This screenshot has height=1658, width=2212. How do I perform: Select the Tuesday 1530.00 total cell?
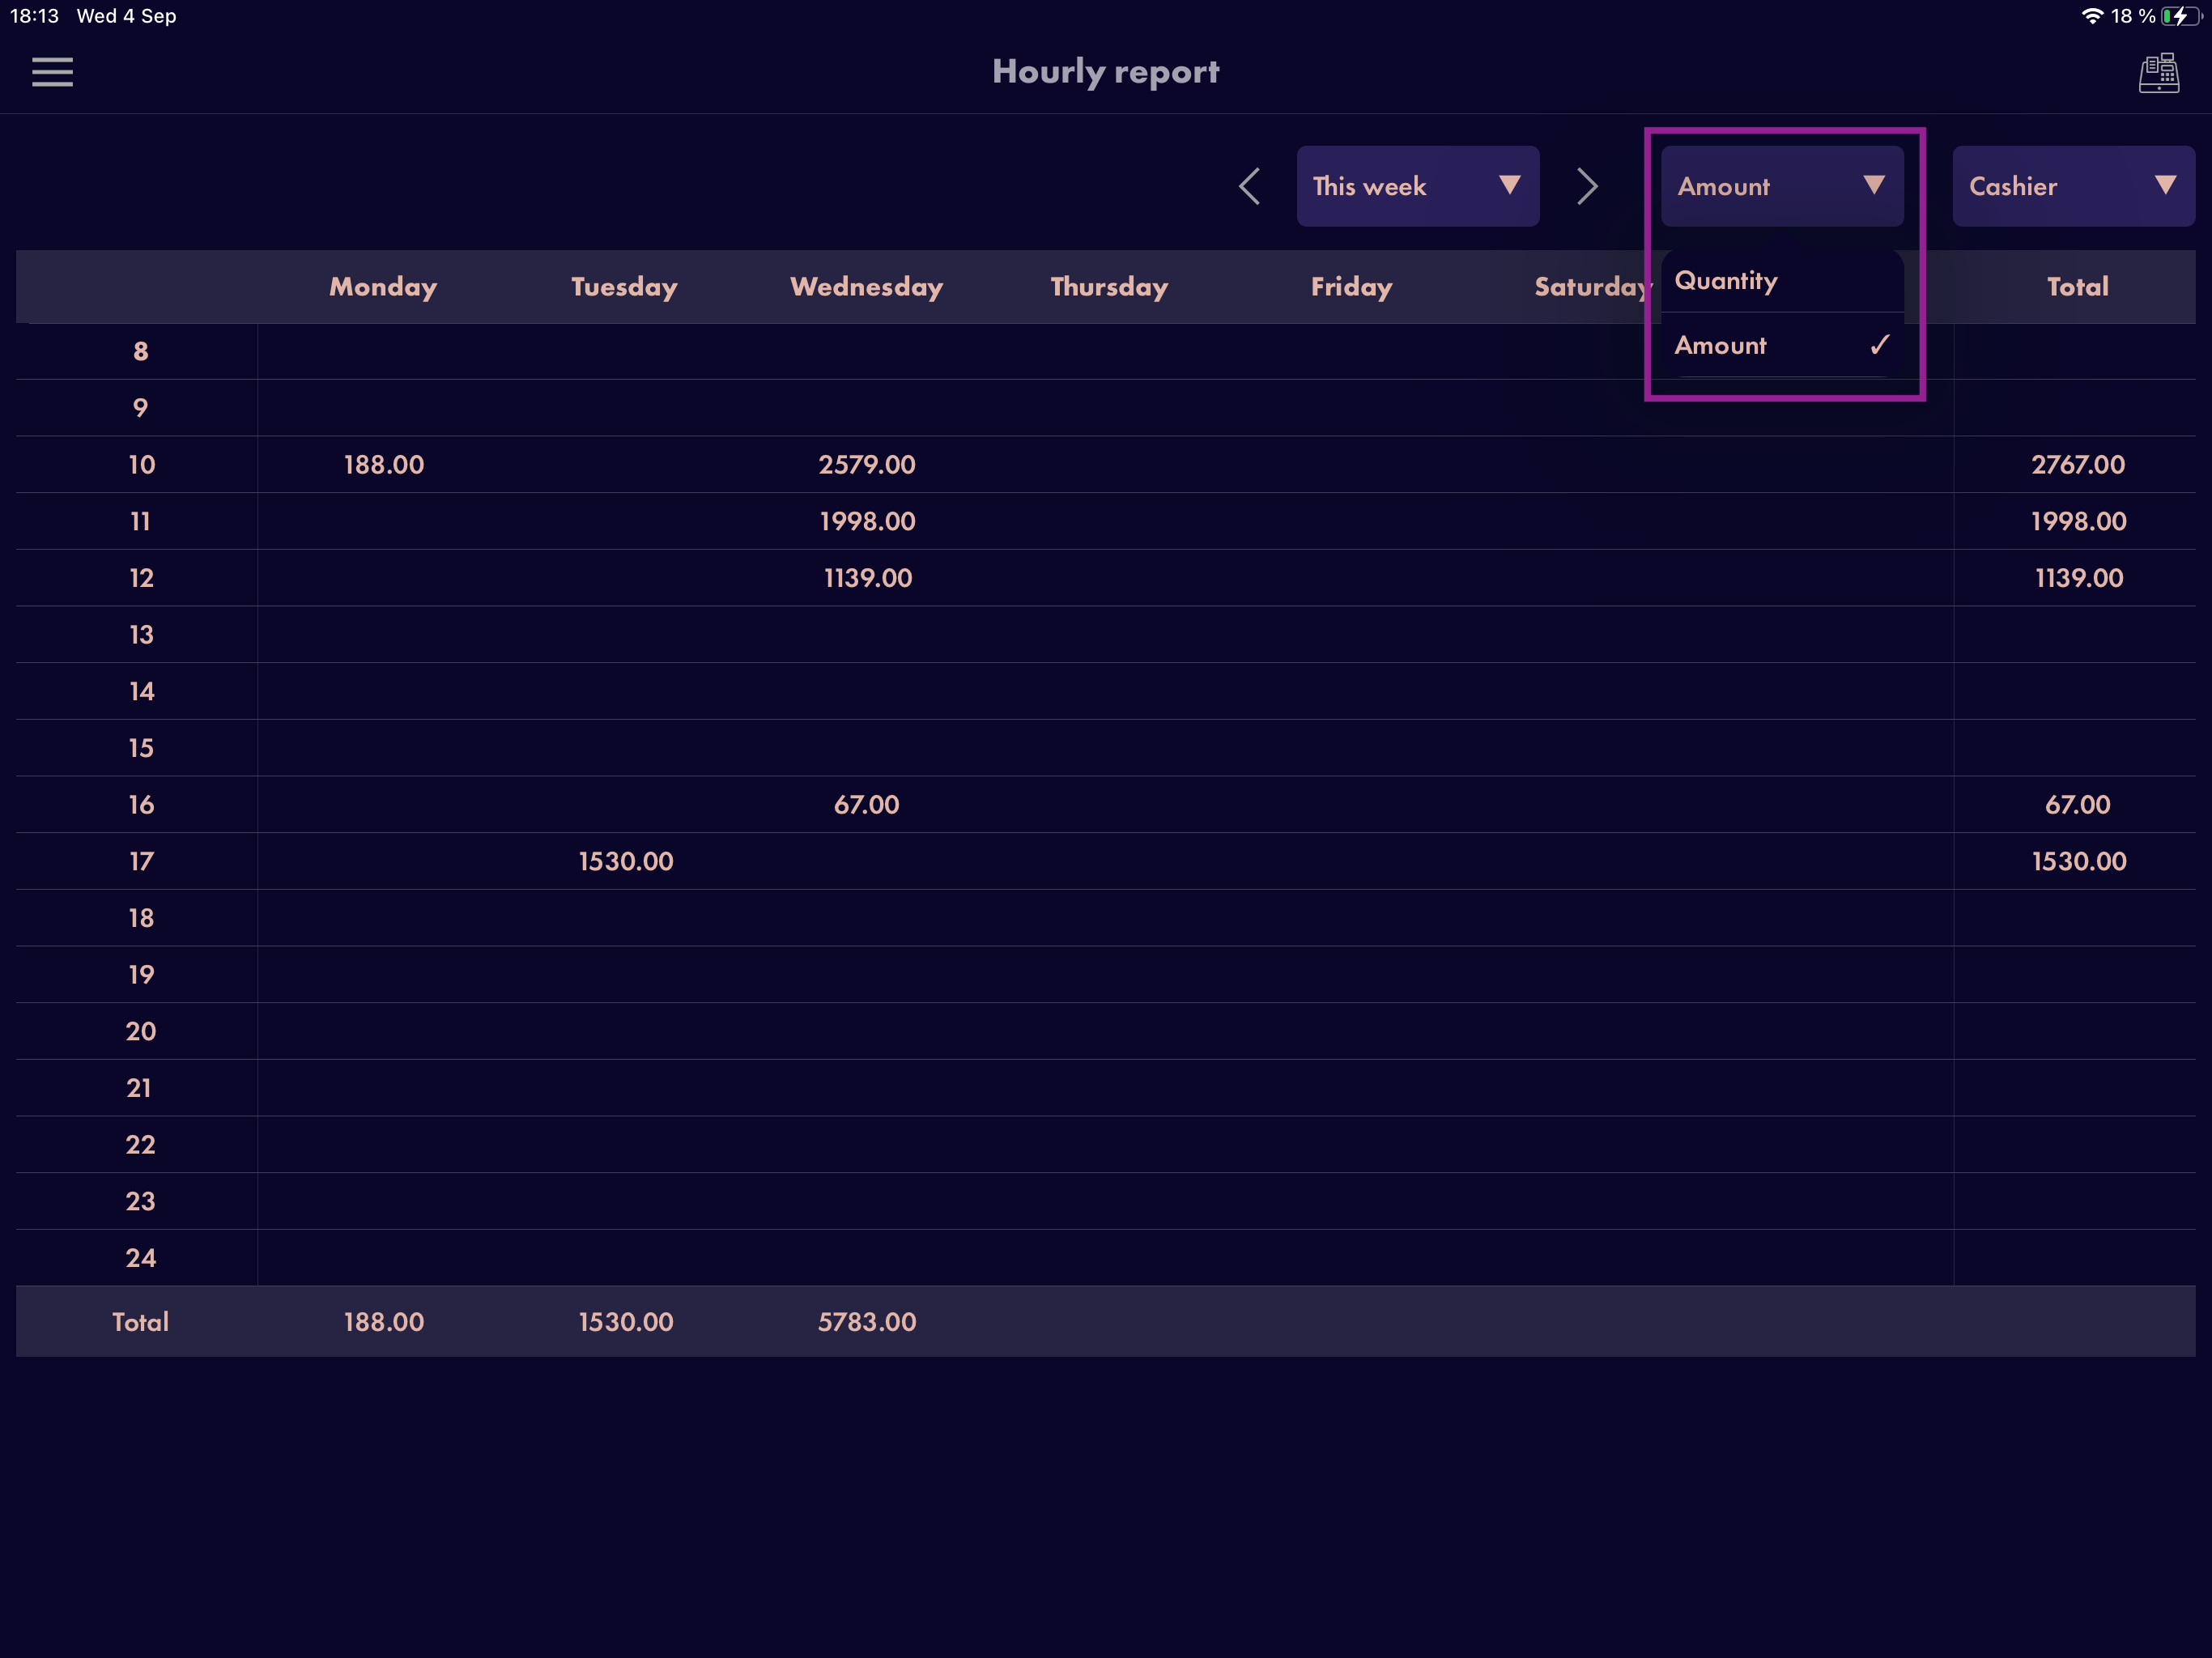coord(626,1322)
